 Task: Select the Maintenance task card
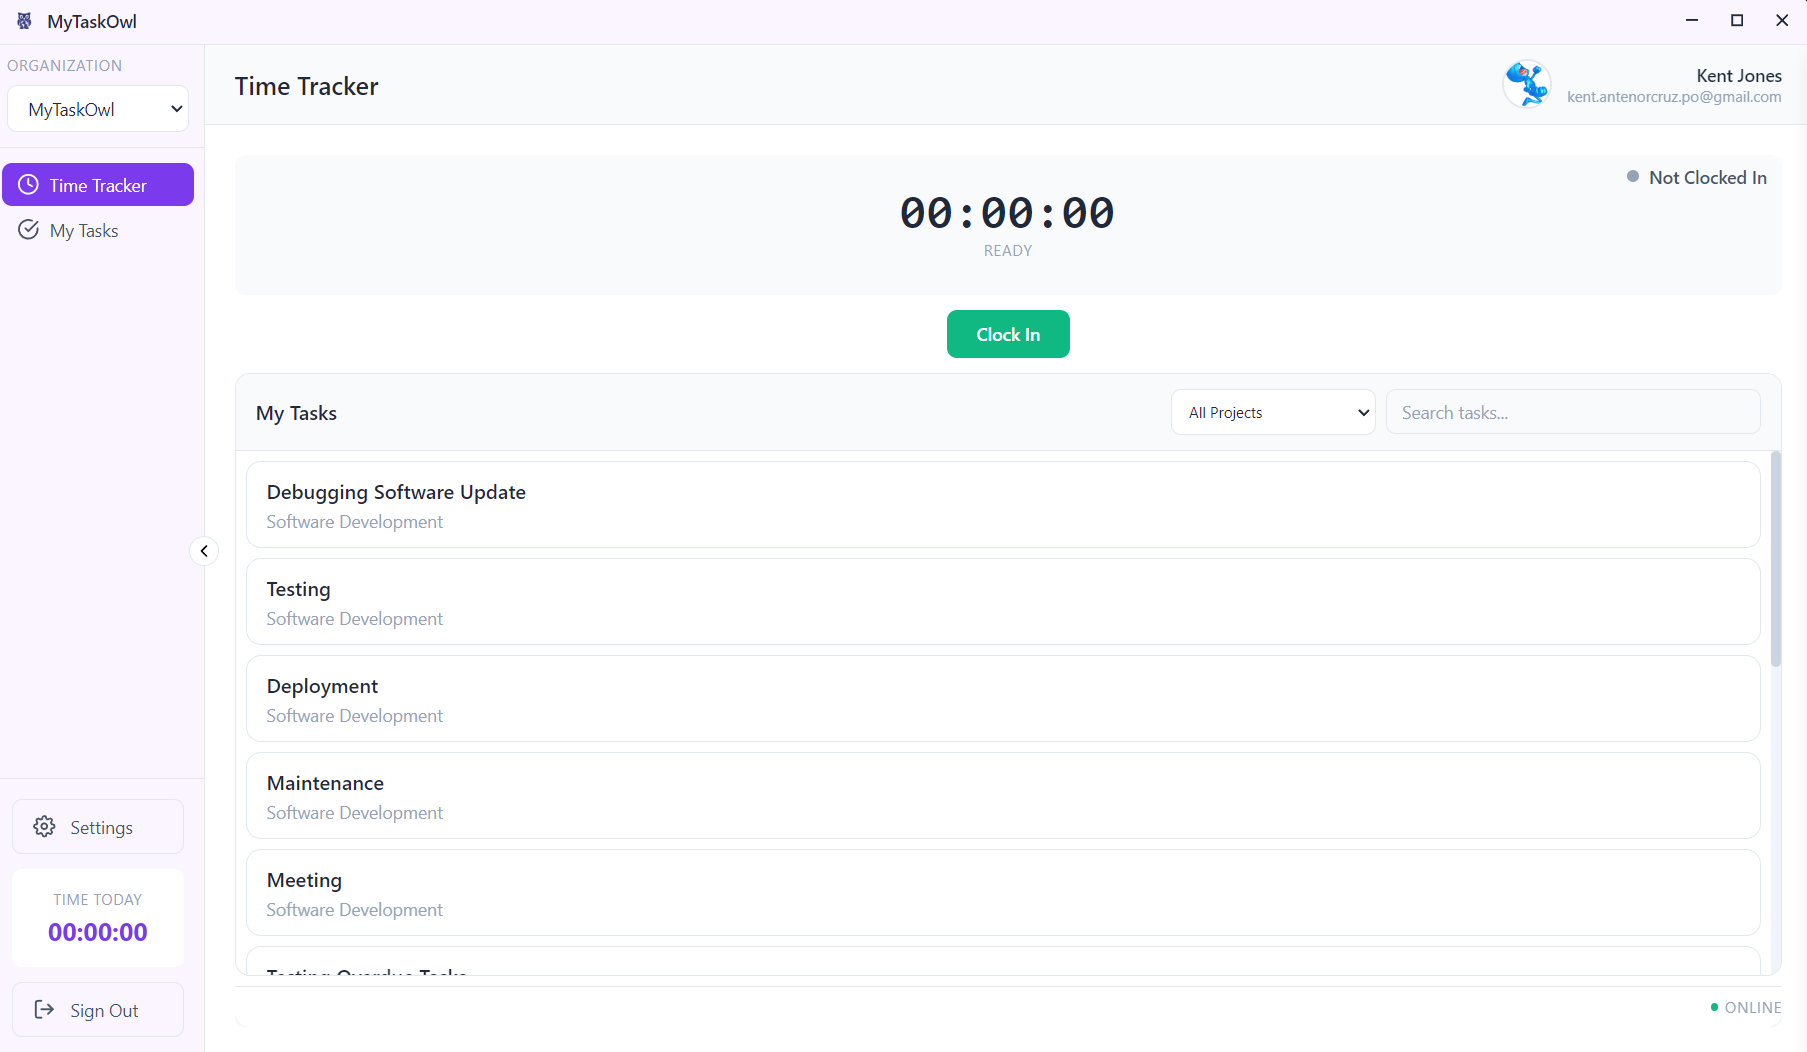click(x=1003, y=796)
